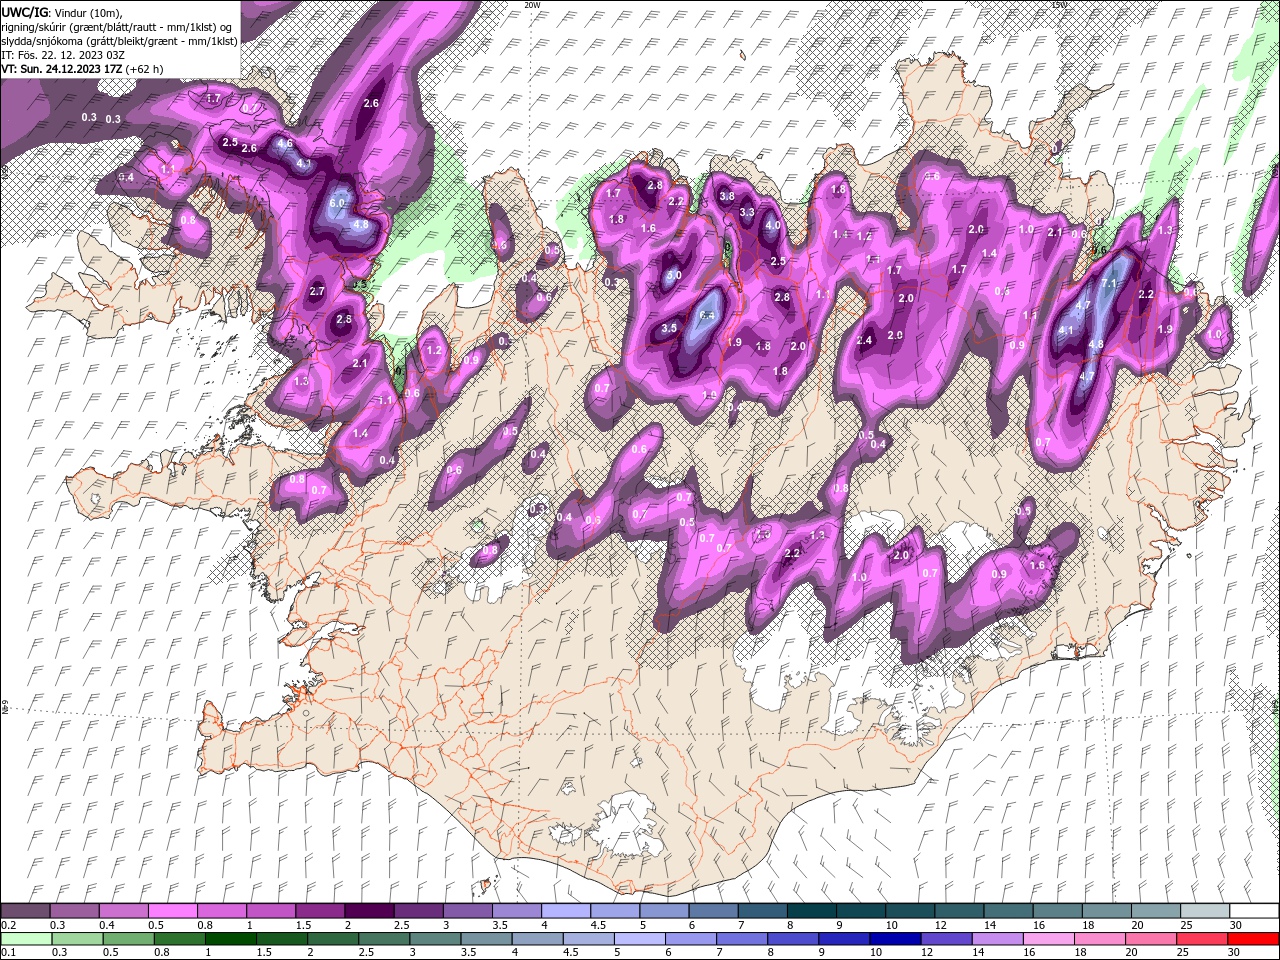Image resolution: width=1280 pixels, height=960 pixels.
Task: Select the darkest green 1–1.5 swatch, lower scale
Action: click(231, 939)
